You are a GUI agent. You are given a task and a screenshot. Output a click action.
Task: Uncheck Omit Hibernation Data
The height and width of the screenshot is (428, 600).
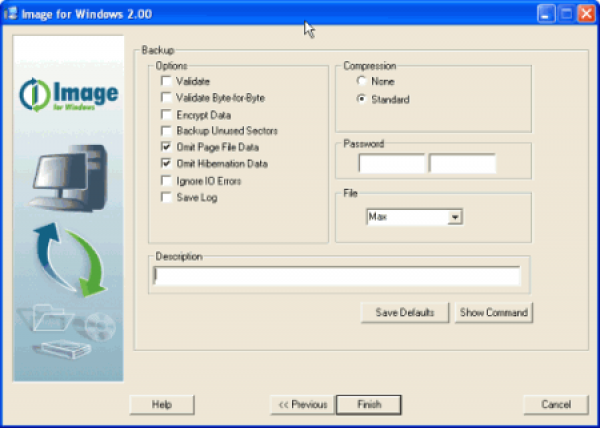(166, 164)
